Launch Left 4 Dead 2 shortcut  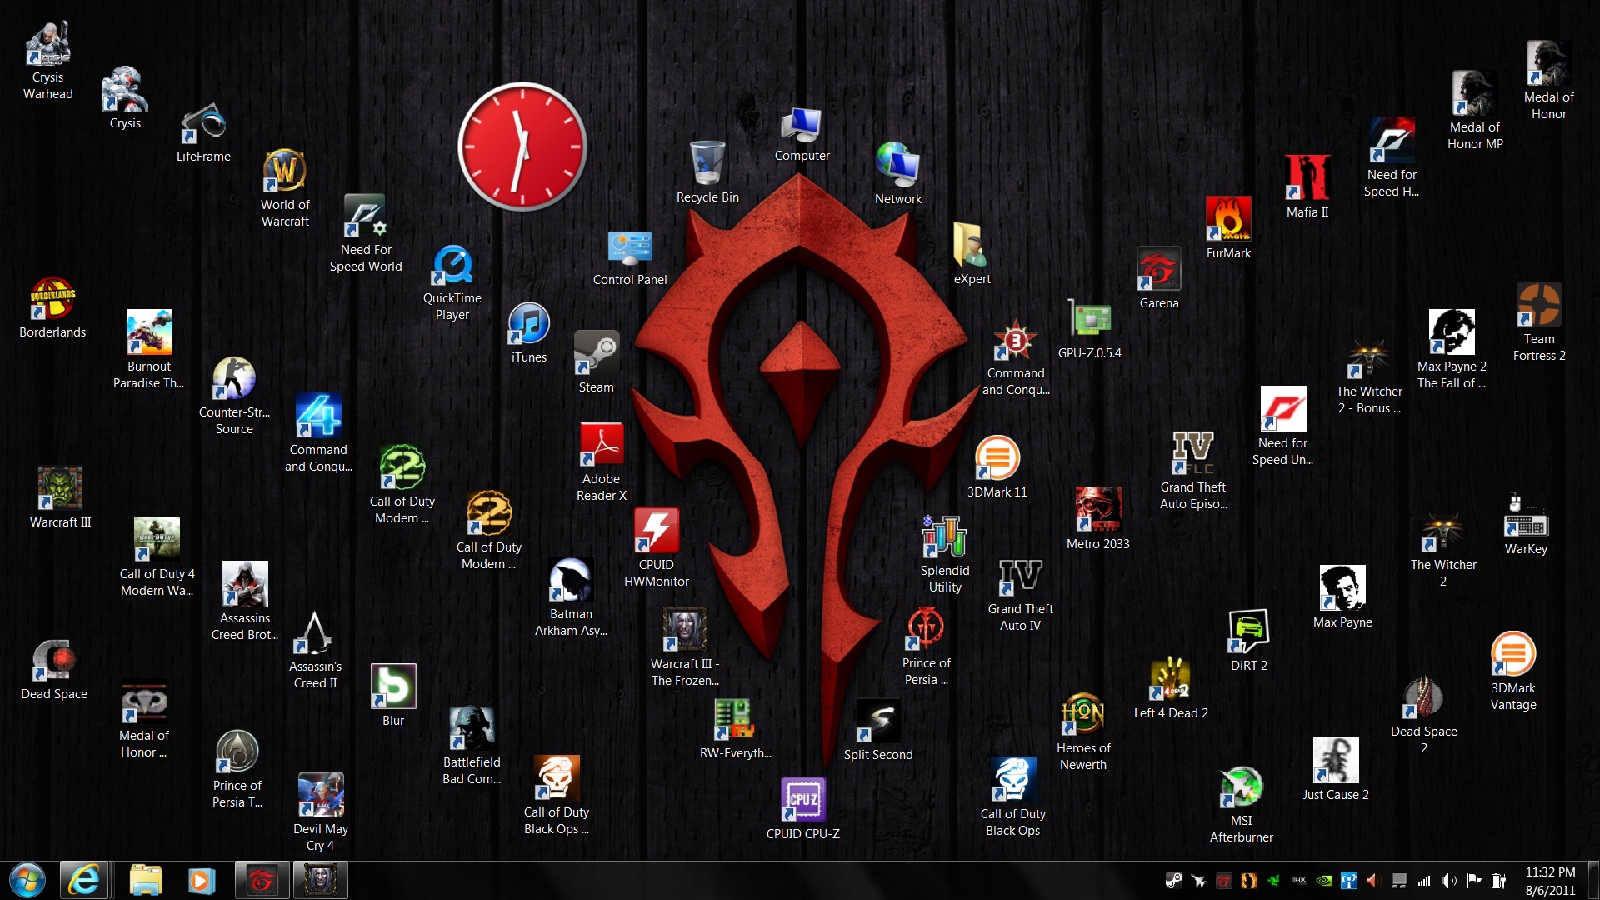(1171, 689)
